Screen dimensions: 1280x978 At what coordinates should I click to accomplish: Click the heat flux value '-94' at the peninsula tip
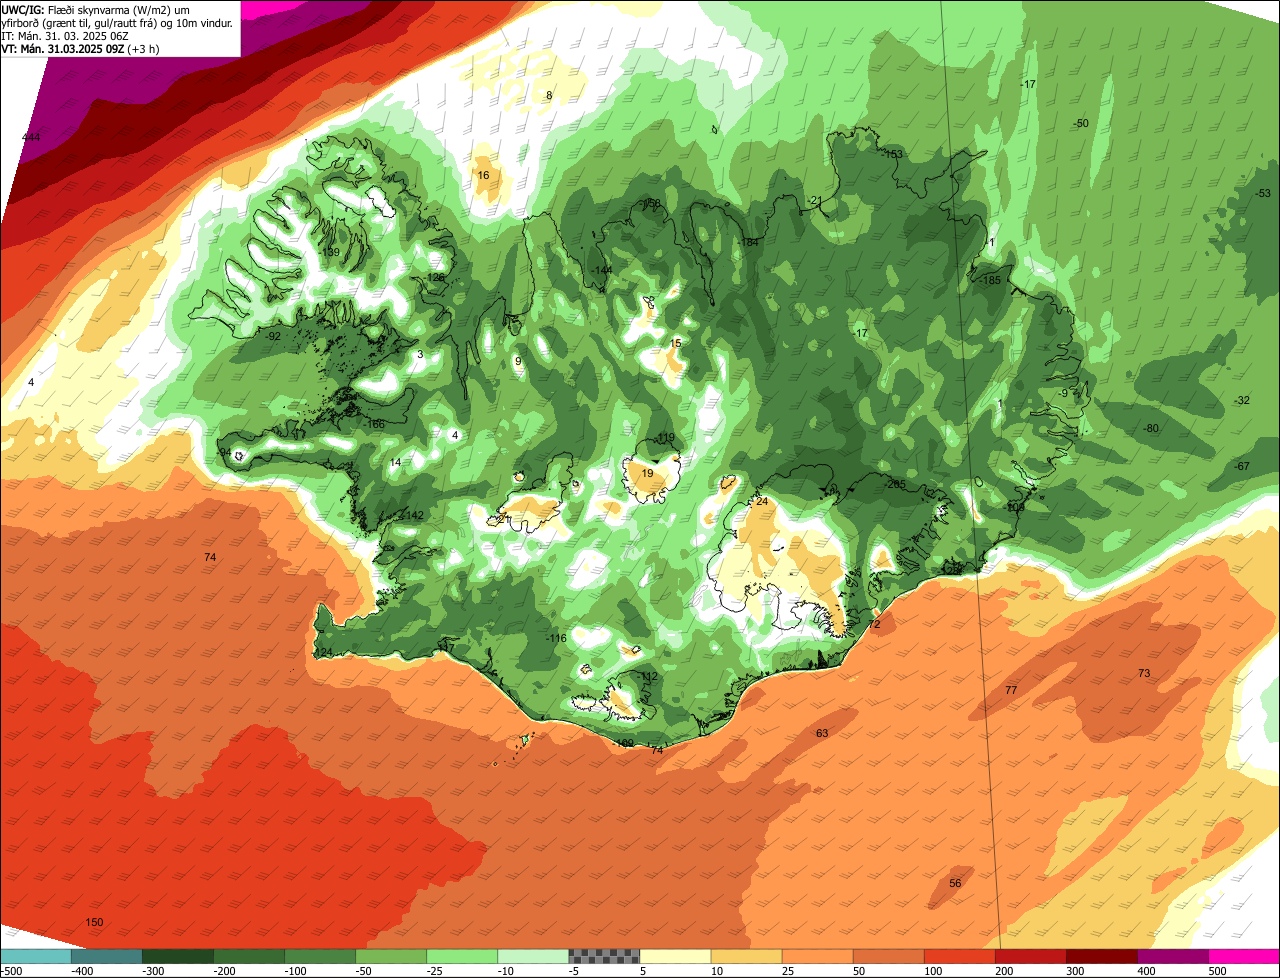pos(225,453)
